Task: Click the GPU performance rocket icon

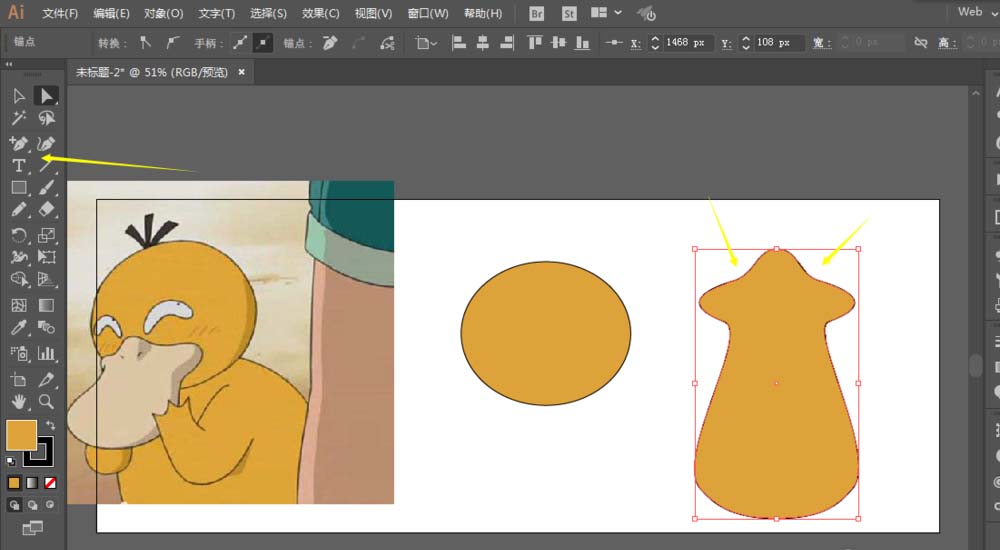Action: point(647,13)
